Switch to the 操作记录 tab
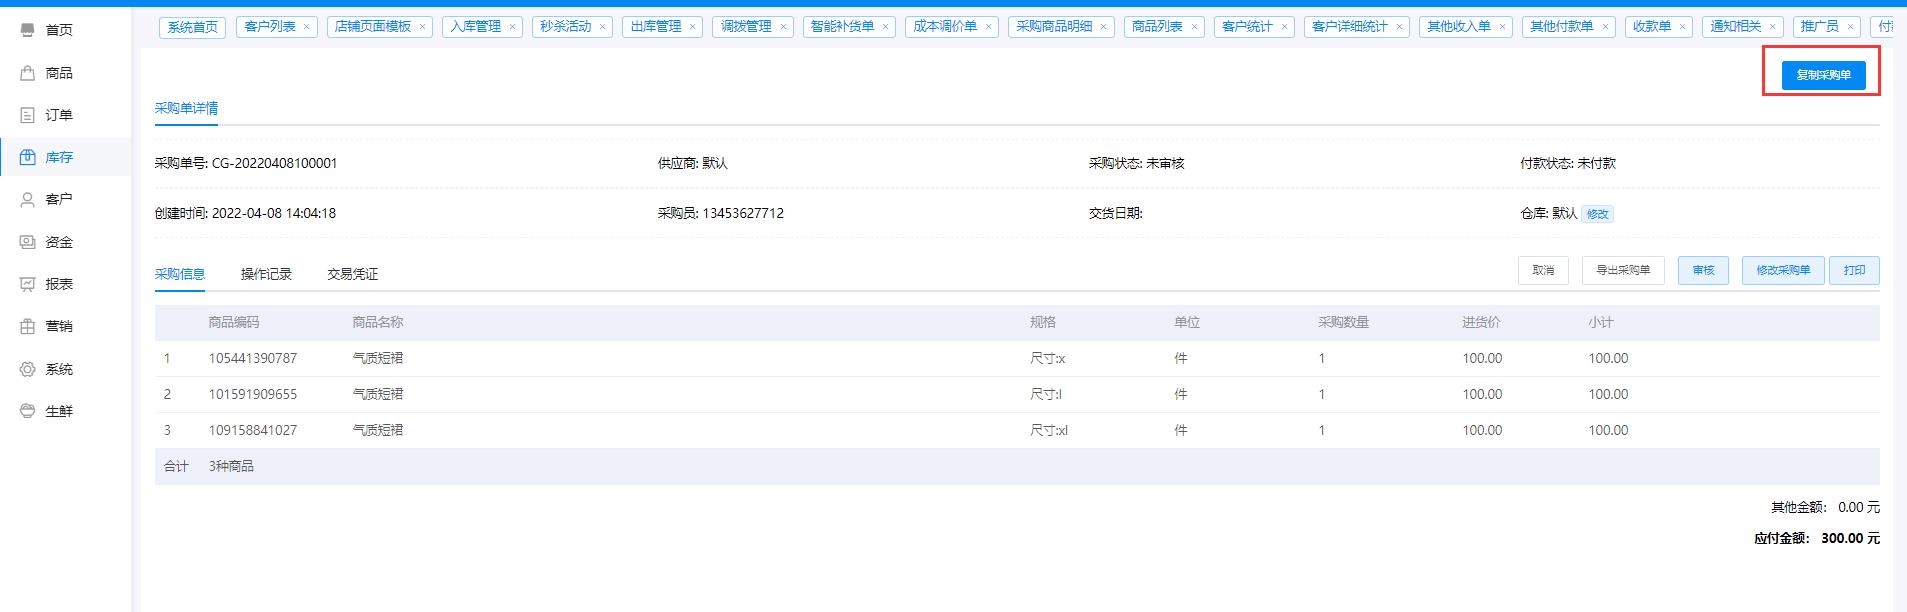This screenshot has height=612, width=1907. click(266, 274)
